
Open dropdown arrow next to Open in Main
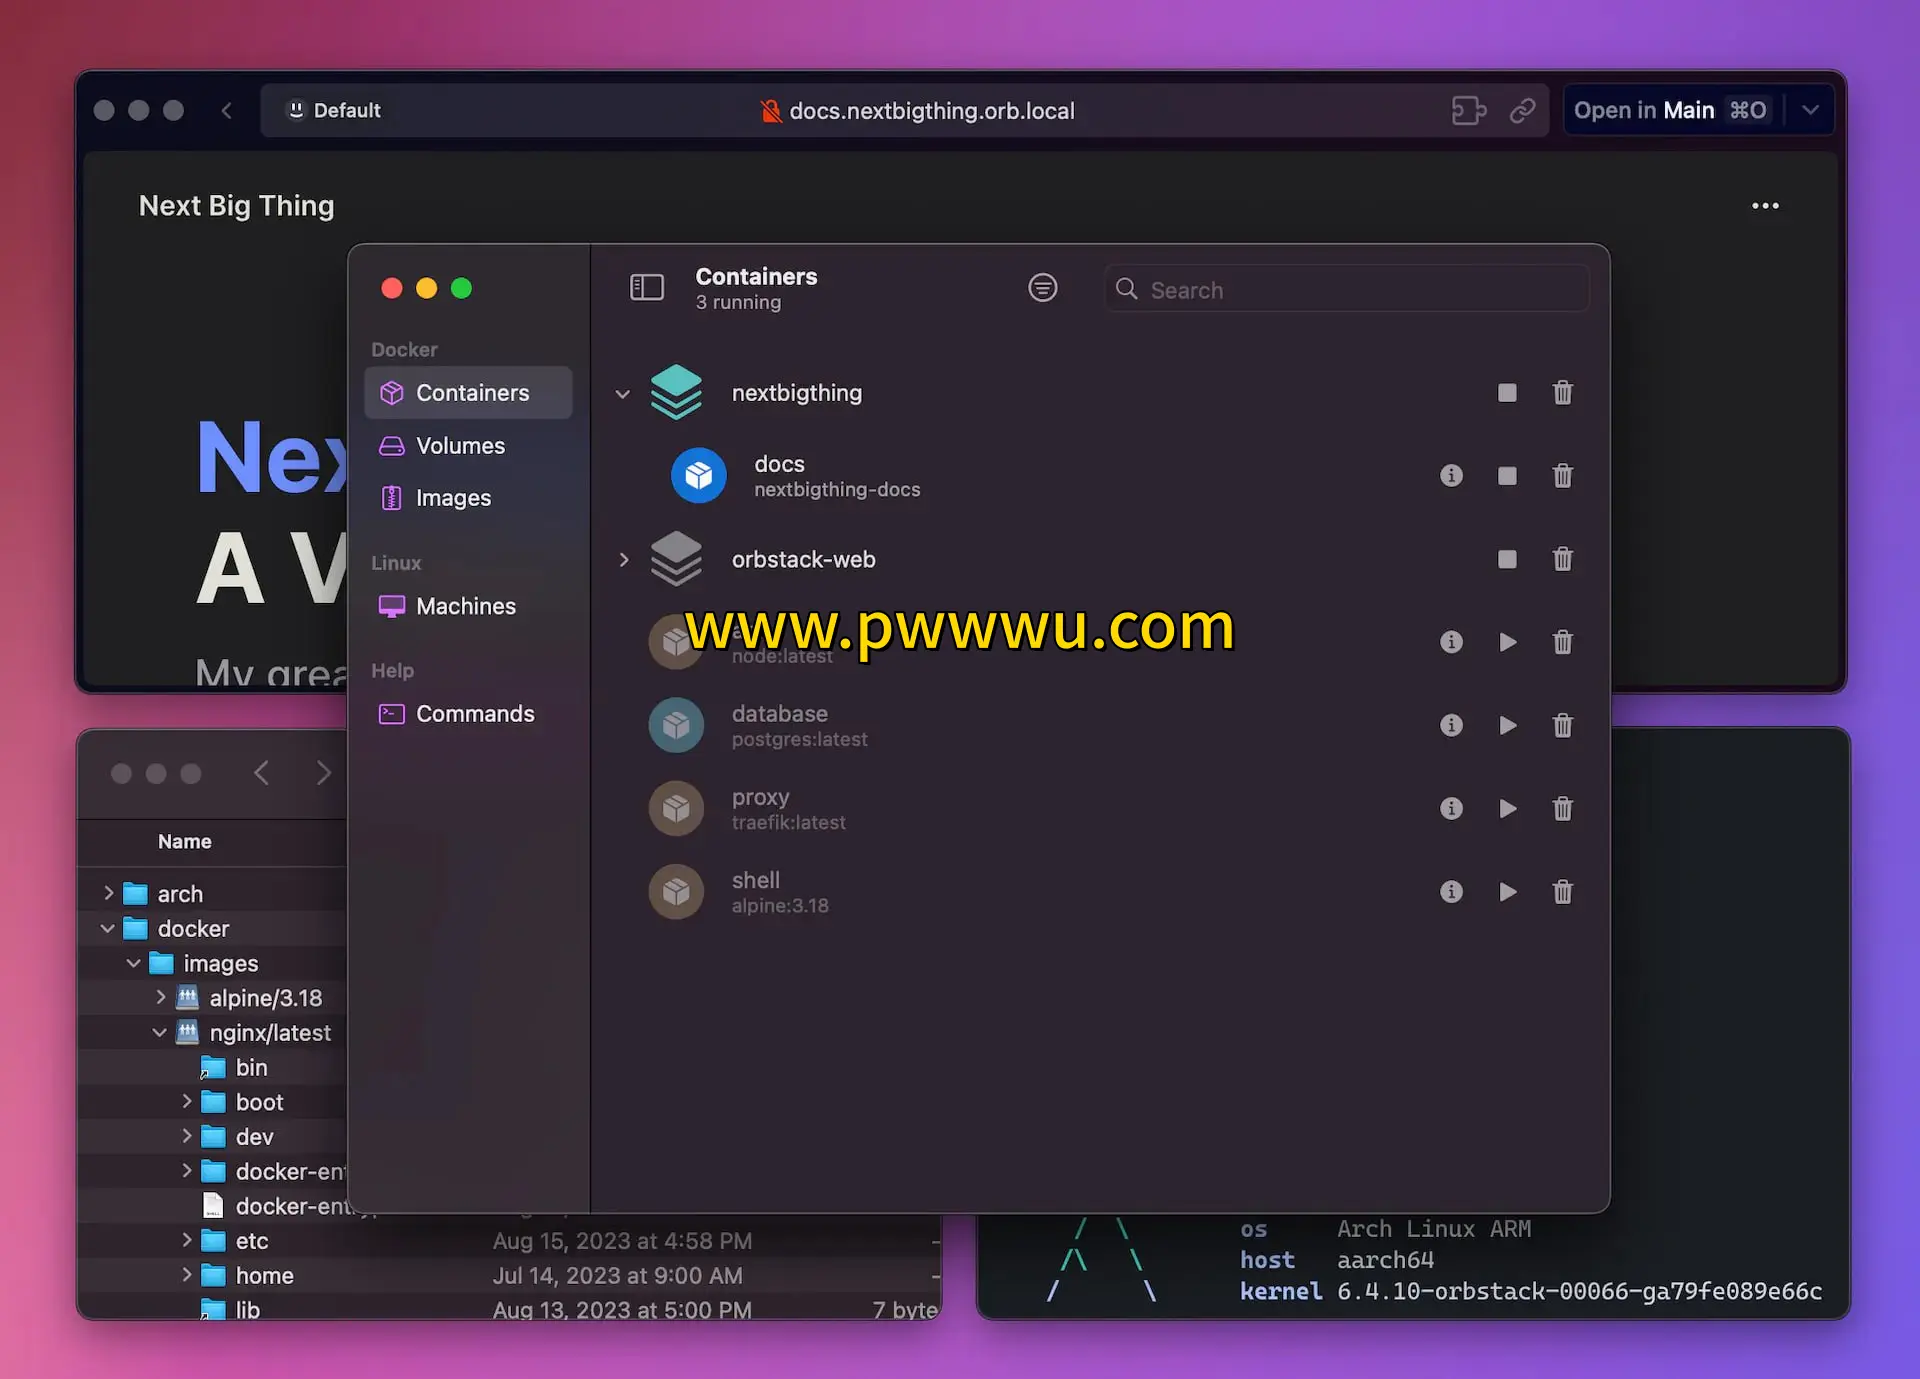tap(1810, 110)
